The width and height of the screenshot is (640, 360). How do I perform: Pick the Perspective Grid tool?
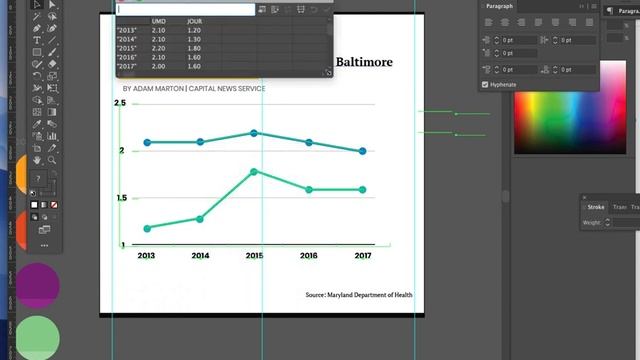point(52,100)
